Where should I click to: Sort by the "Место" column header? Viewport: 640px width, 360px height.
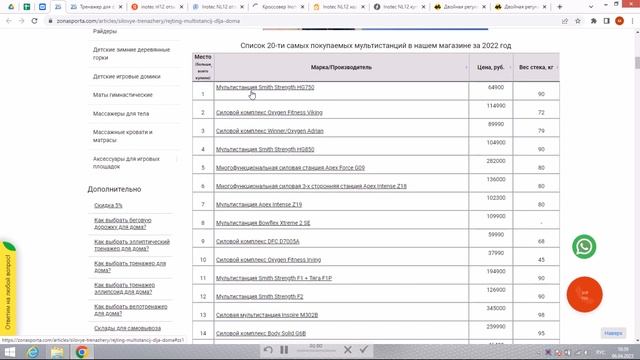click(203, 67)
